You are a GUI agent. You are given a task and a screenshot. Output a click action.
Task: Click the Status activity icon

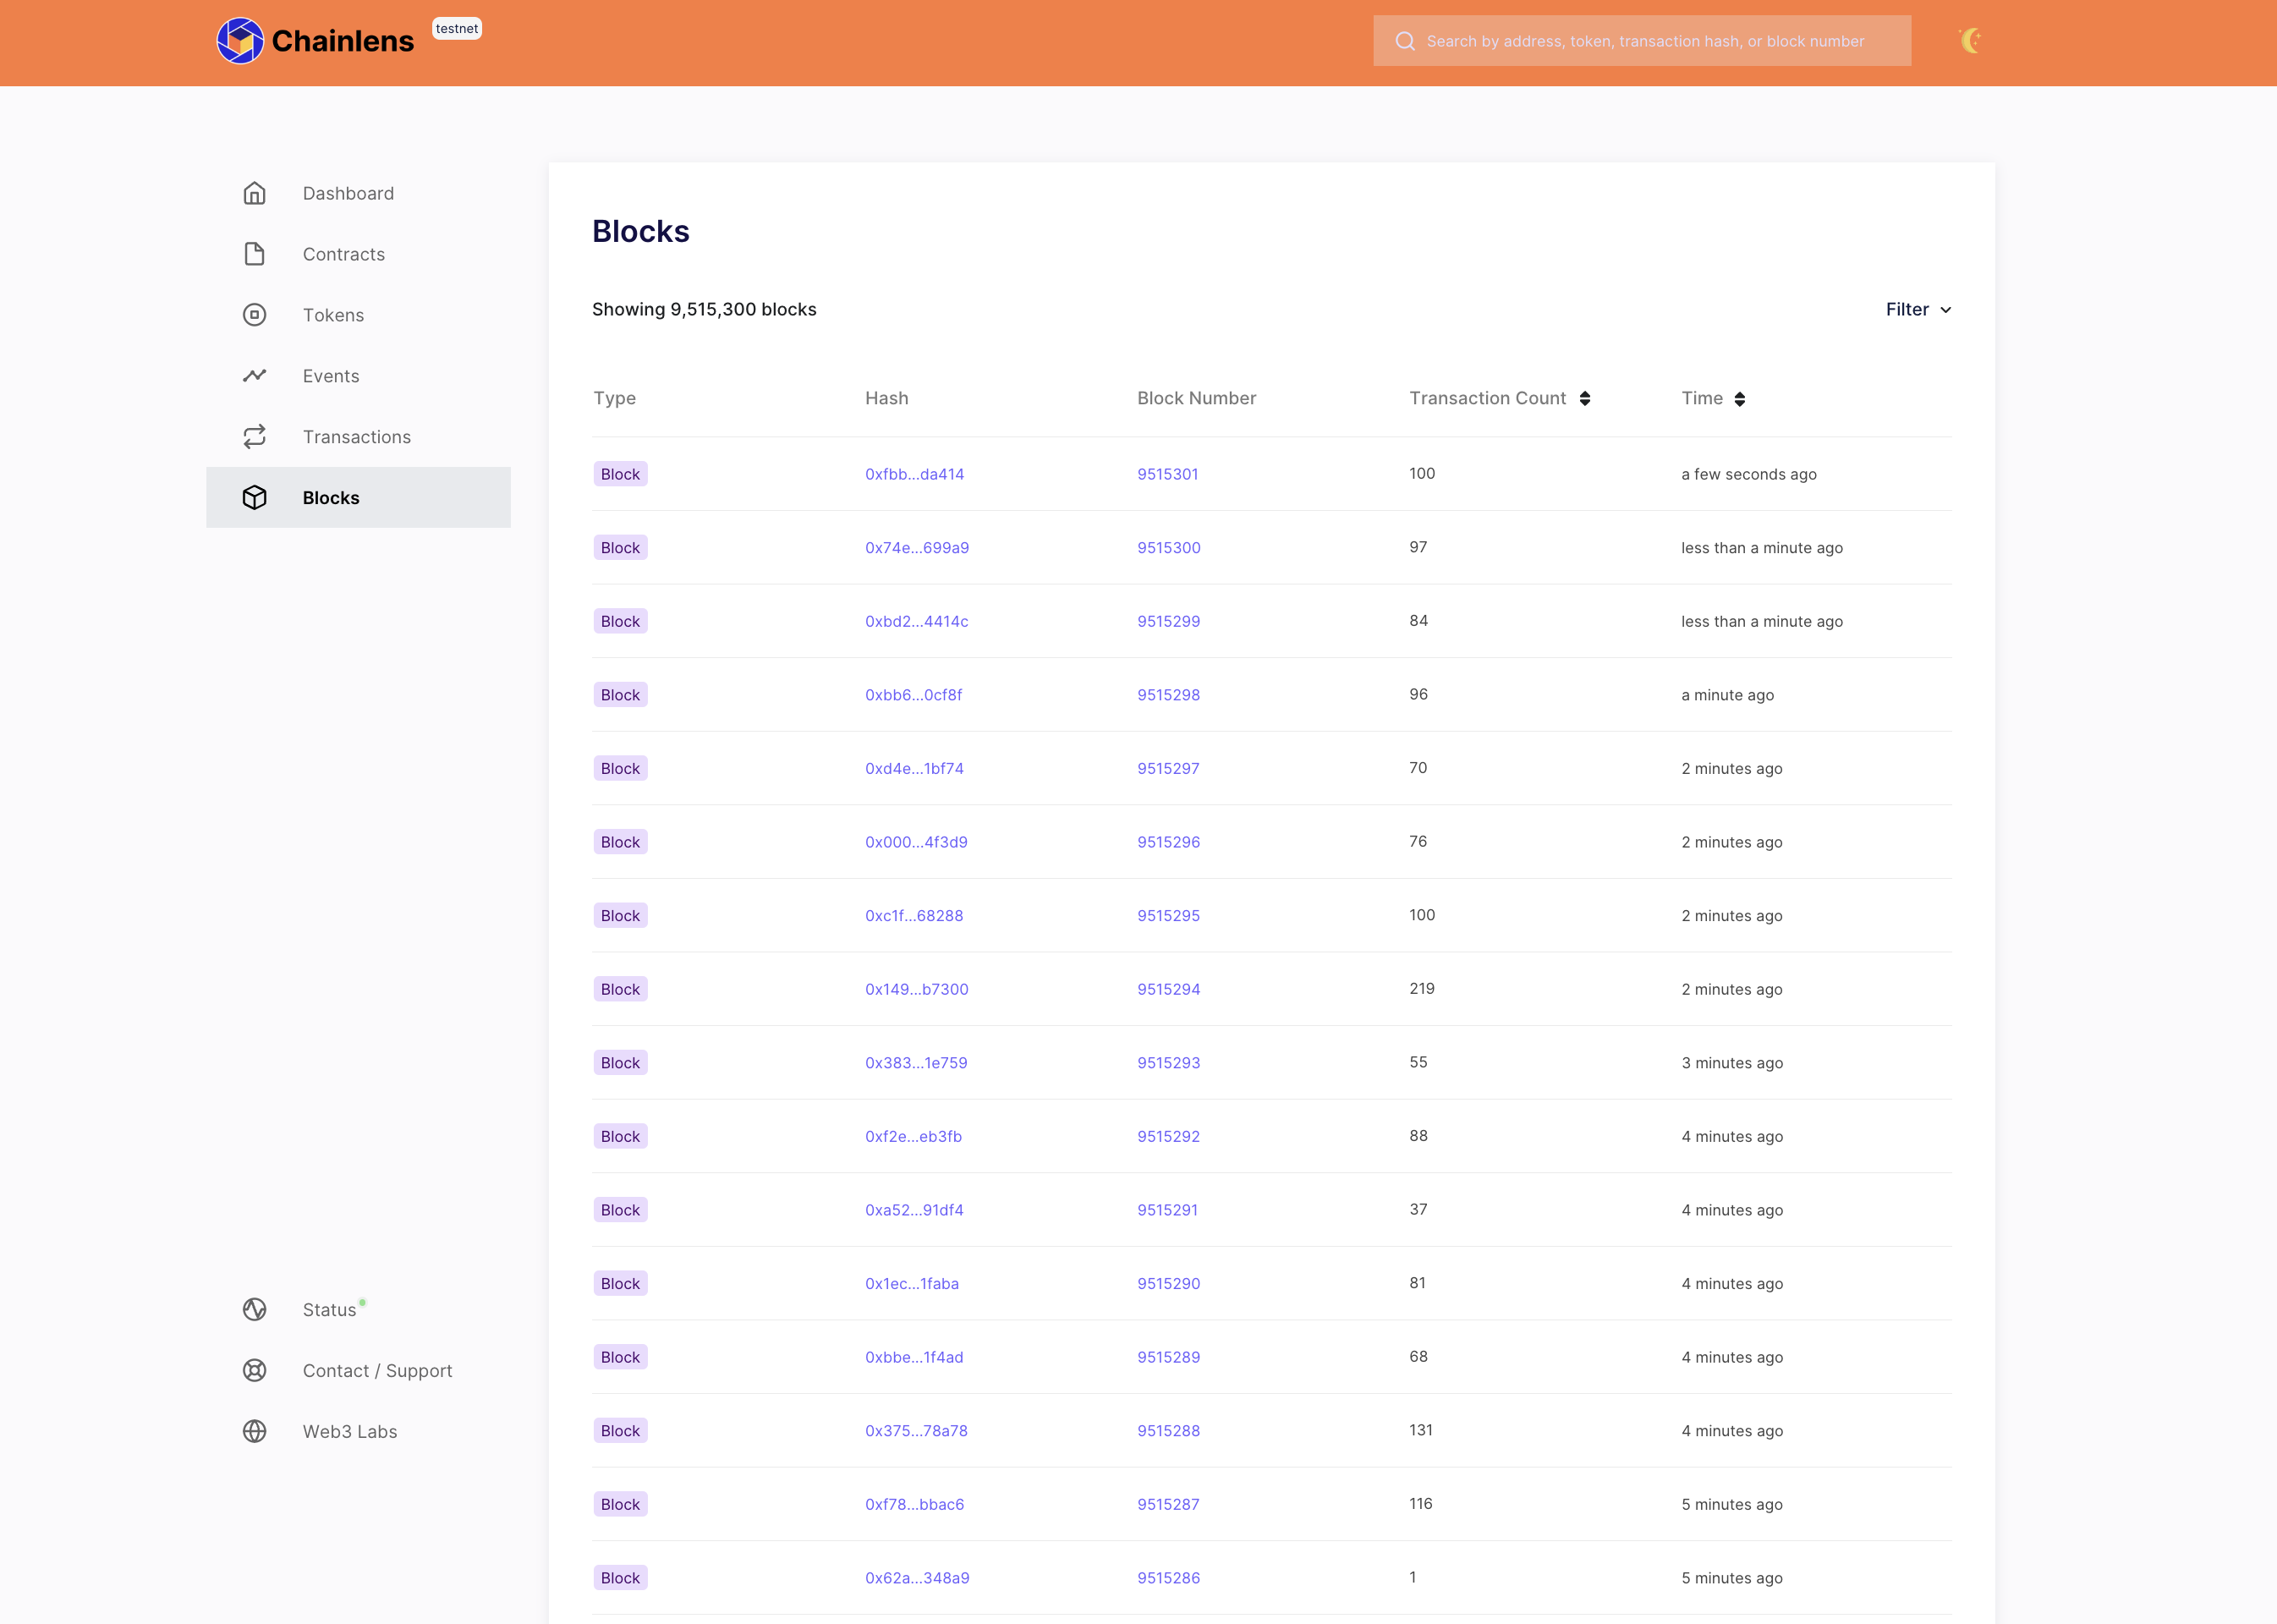[254, 1310]
